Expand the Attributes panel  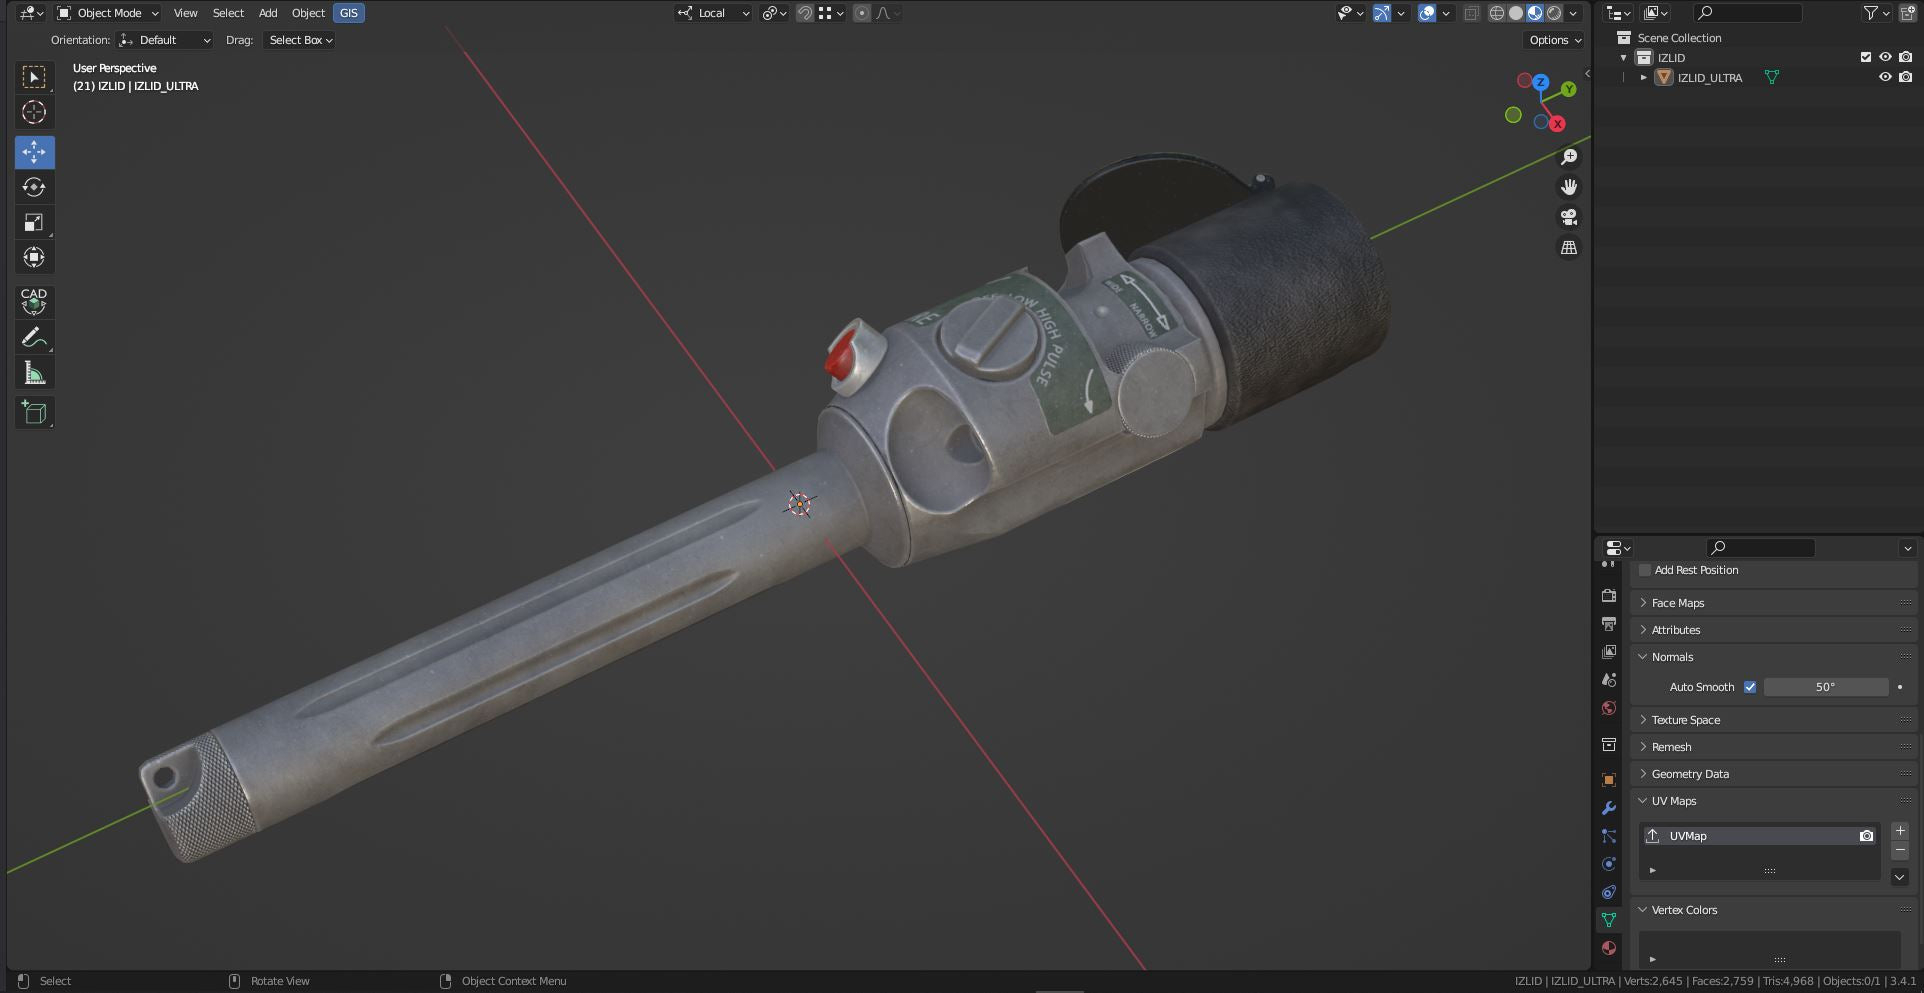click(x=1775, y=630)
